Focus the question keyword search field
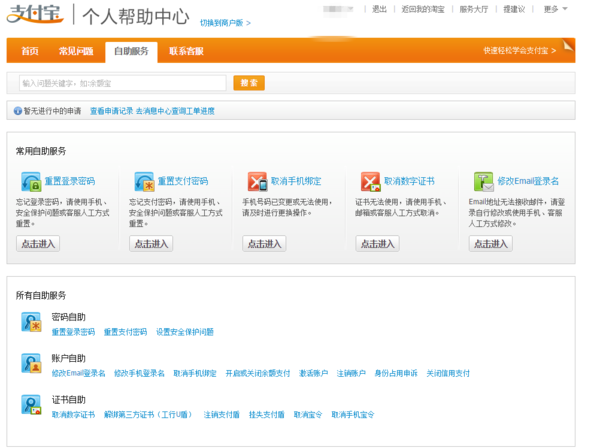600x448 pixels. click(123, 83)
